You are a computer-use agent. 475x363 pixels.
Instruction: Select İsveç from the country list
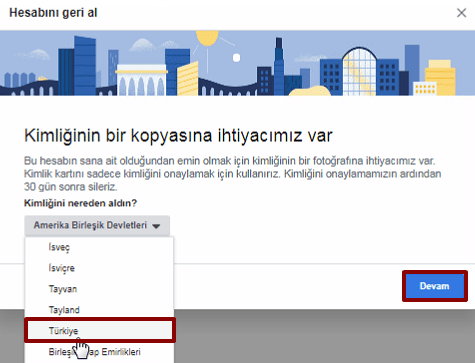[x=99, y=247]
